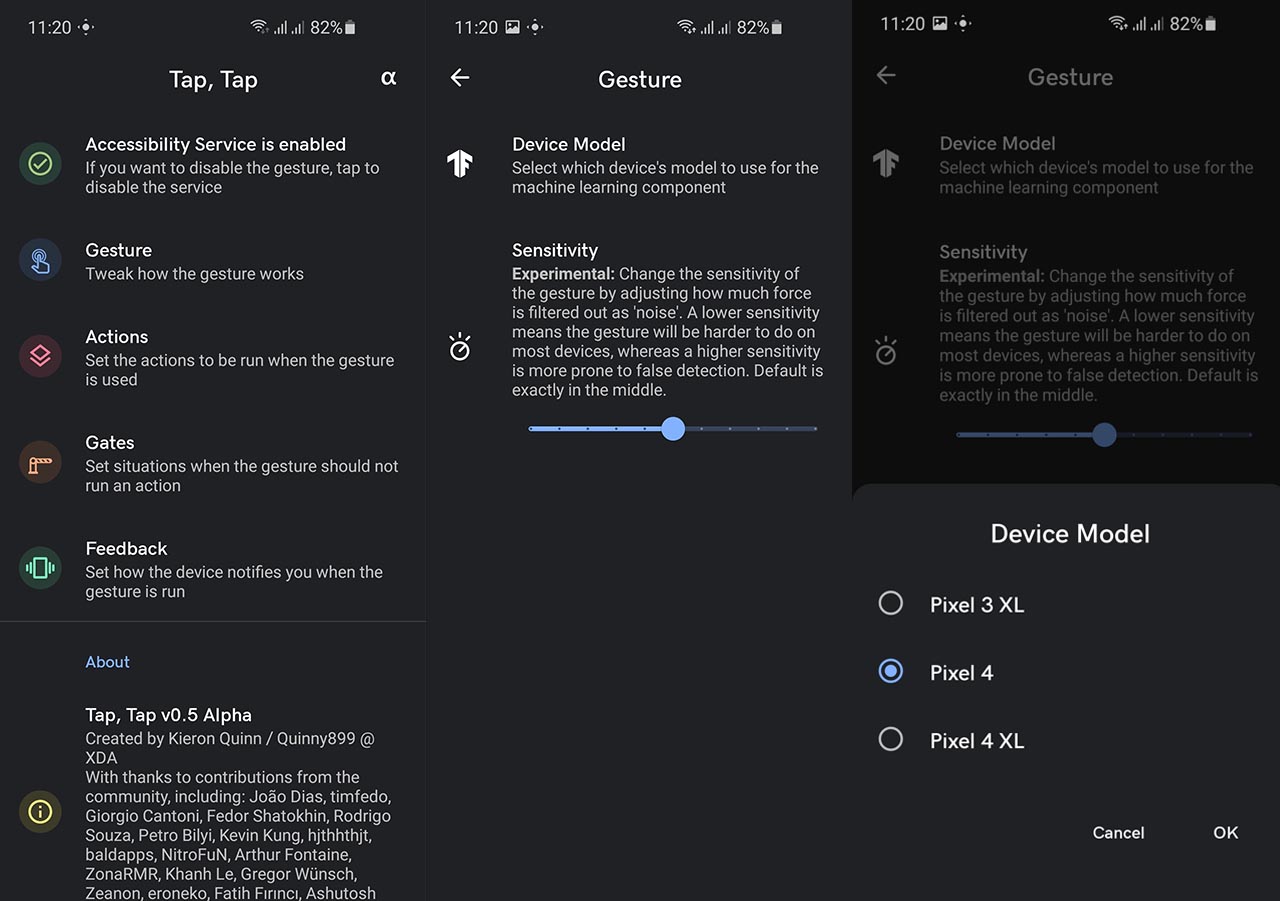Click the dimmed back arrow behind the dialog
This screenshot has height=901, width=1280.
click(886, 76)
